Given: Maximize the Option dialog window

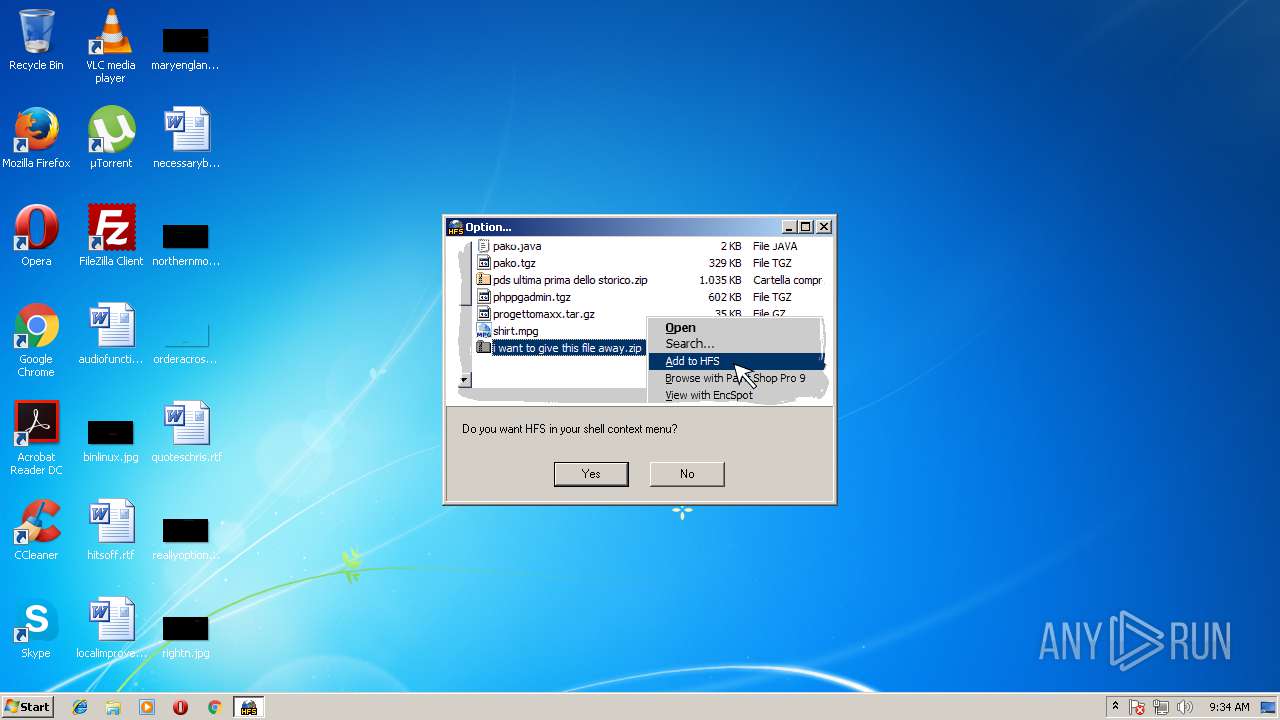Looking at the screenshot, I should (x=806, y=227).
